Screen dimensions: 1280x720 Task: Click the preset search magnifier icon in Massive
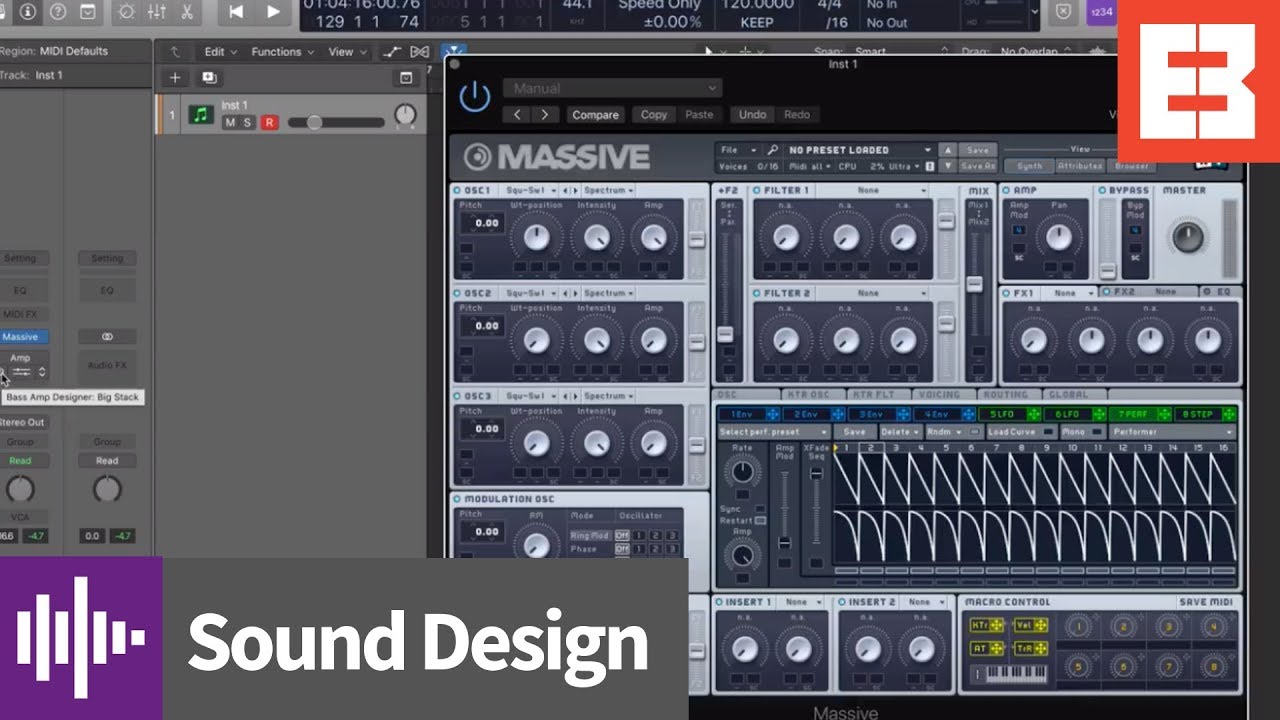tap(773, 150)
